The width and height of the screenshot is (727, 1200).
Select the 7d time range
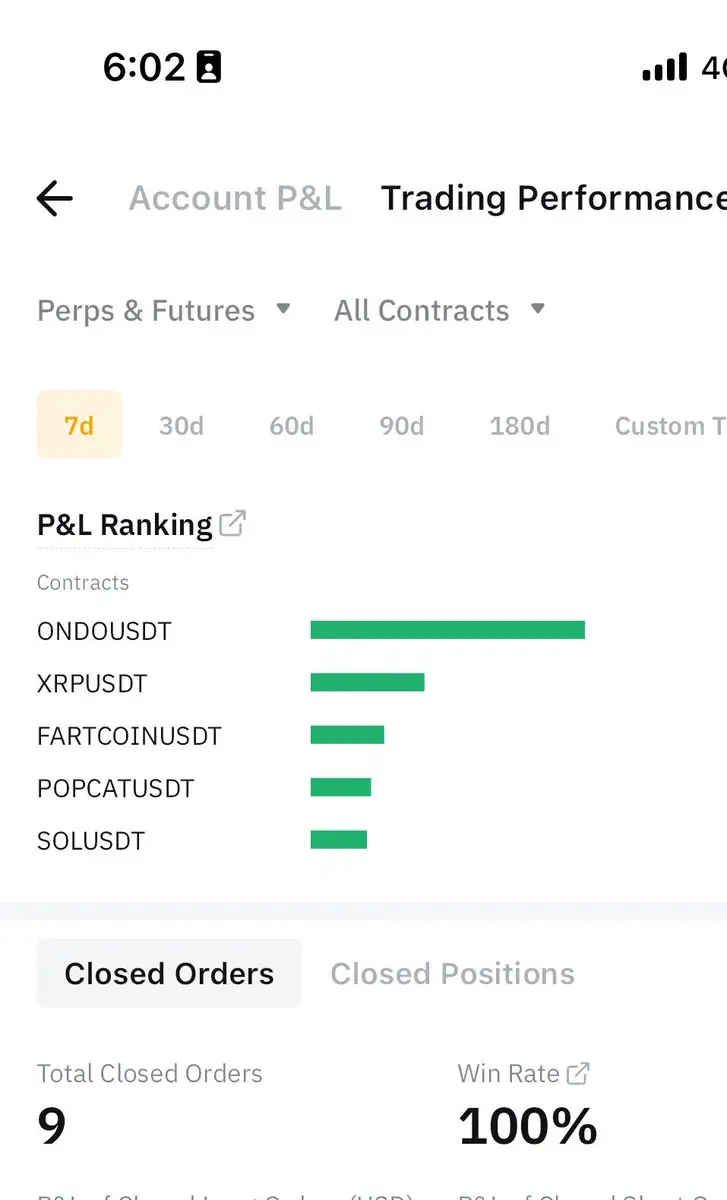79,425
